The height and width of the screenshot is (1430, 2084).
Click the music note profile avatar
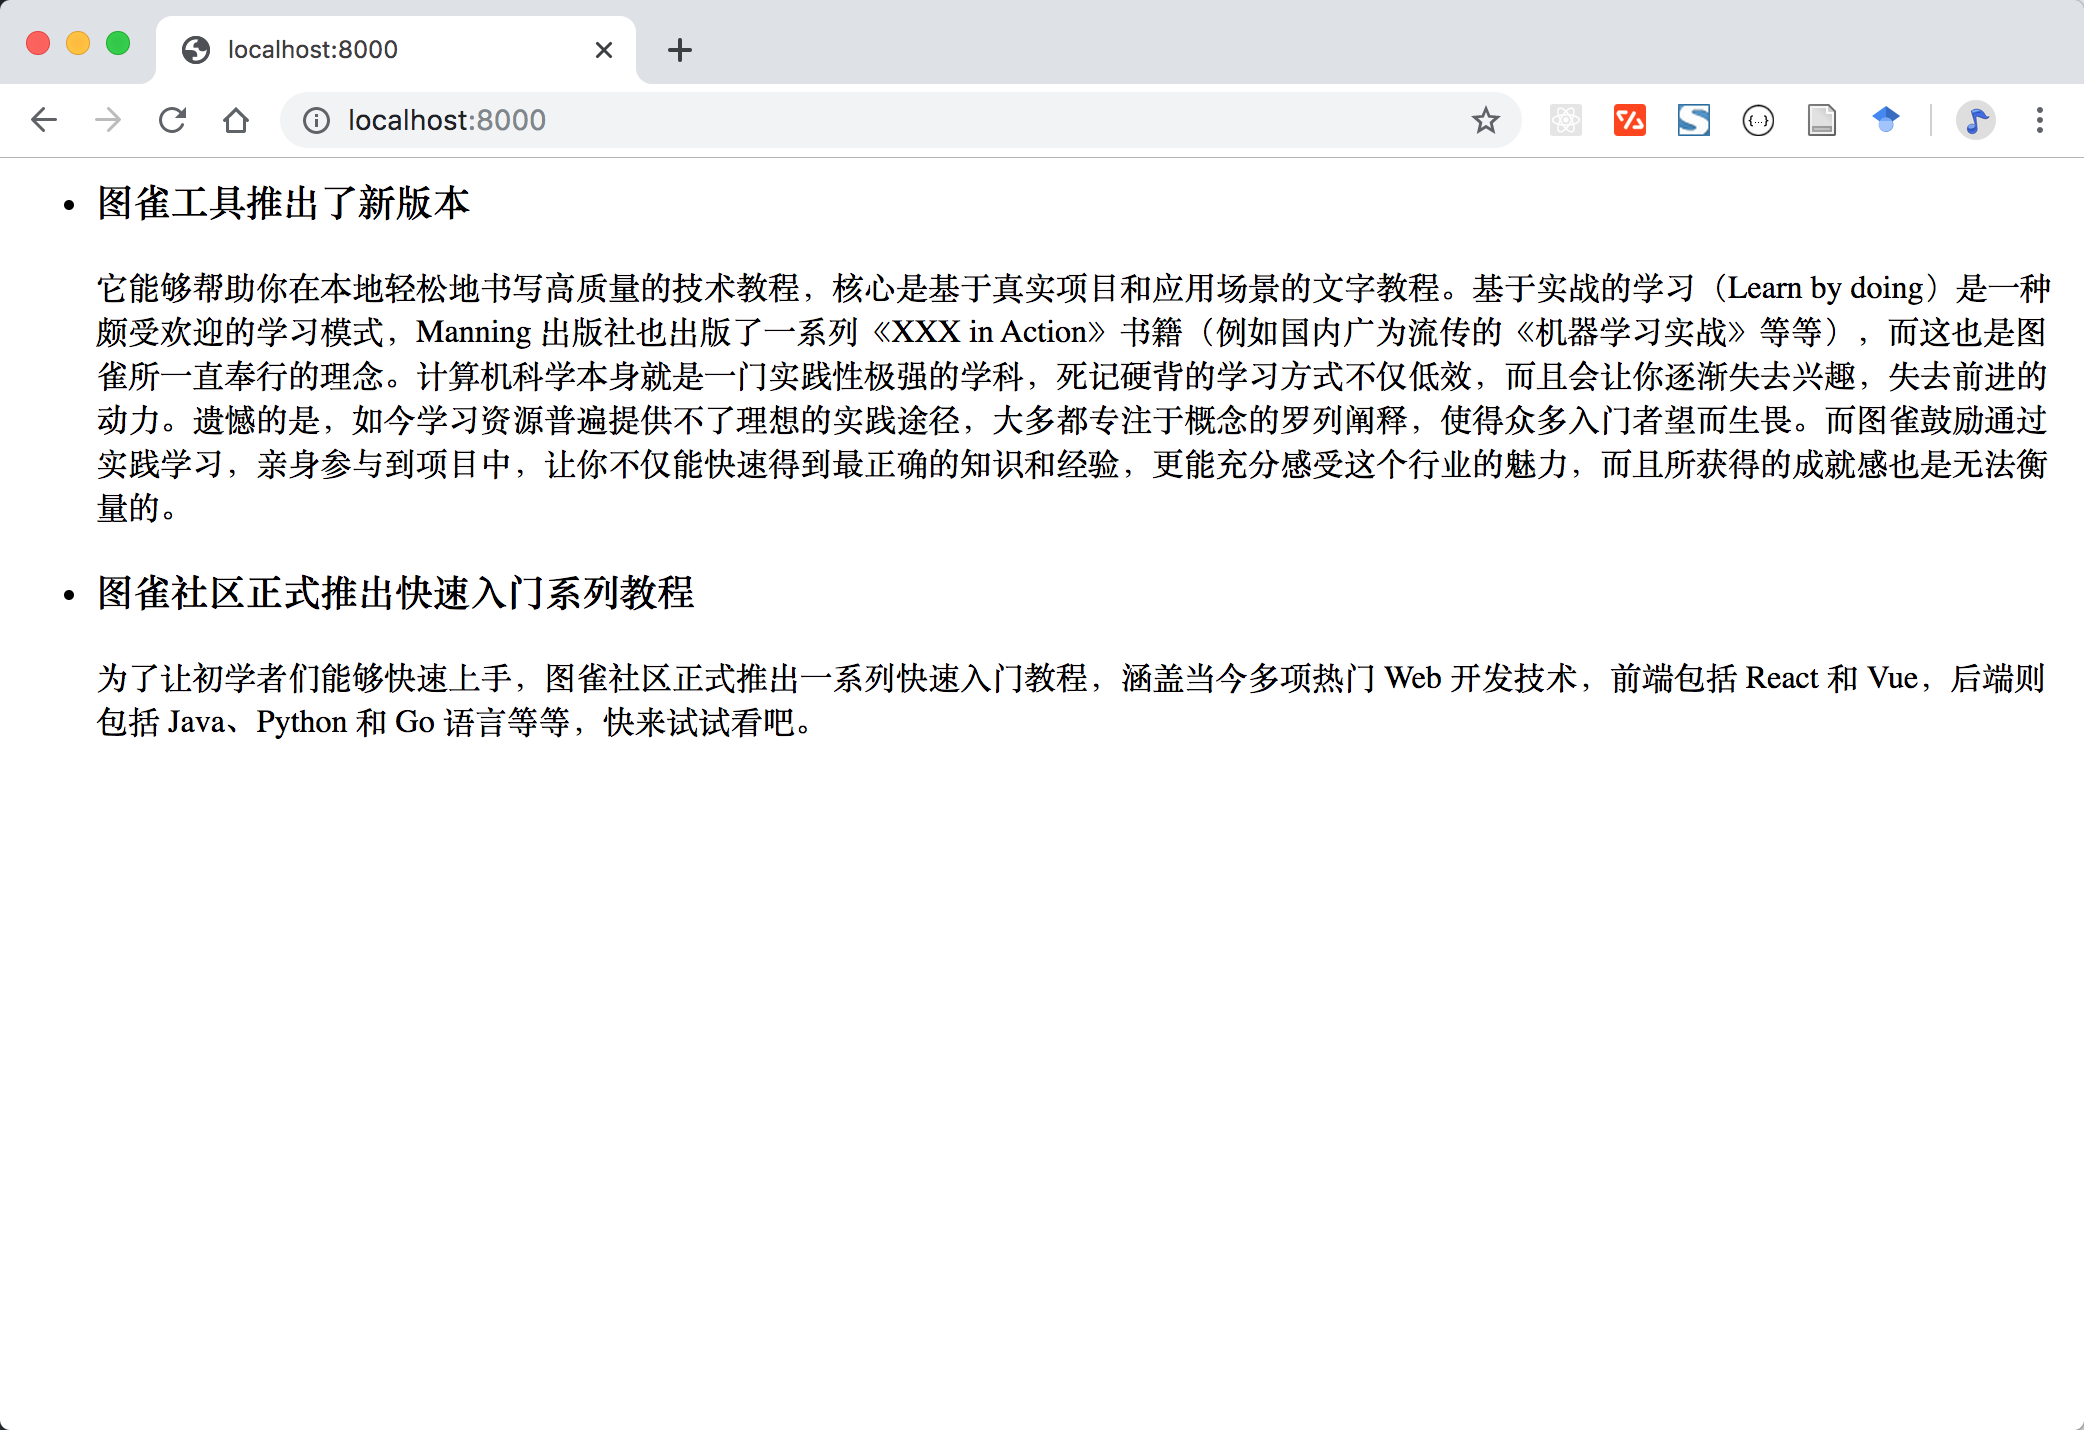point(1975,121)
